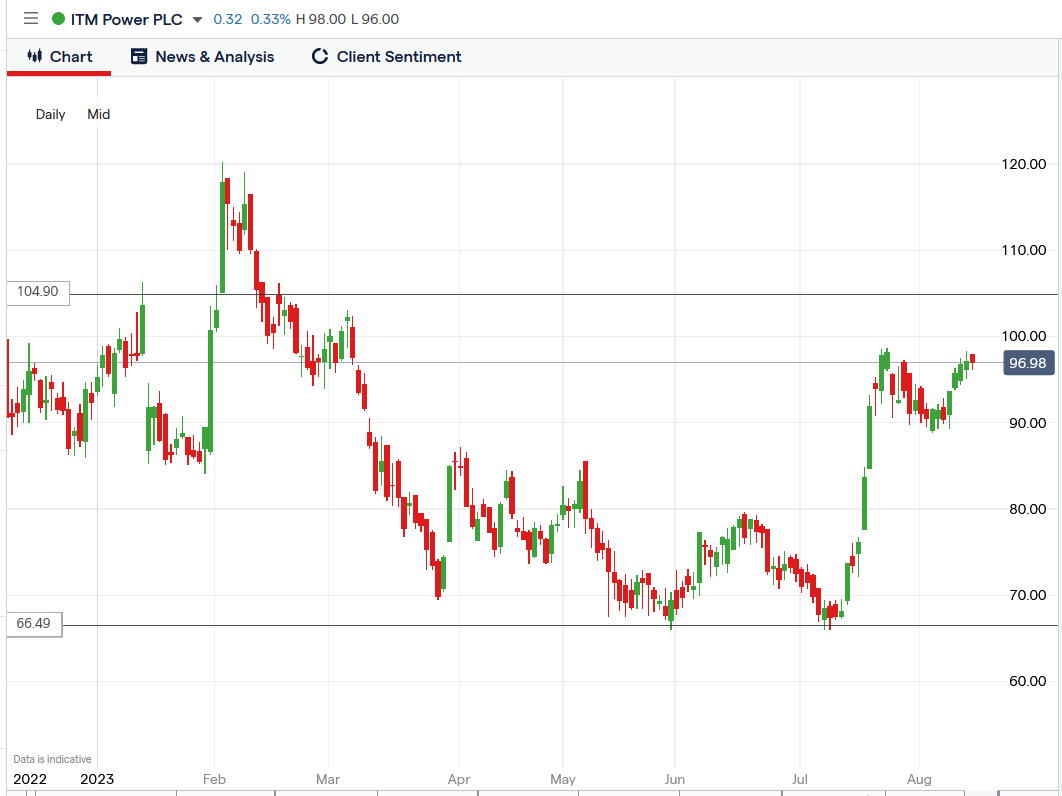1062x796 pixels.
Task: Click the May date axis label
Action: (x=563, y=779)
